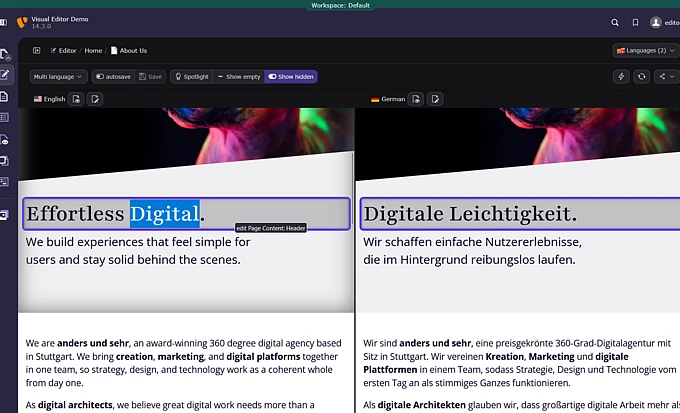
Task: Toggle the module menu sidebar icon
Action: (x=3, y=22)
